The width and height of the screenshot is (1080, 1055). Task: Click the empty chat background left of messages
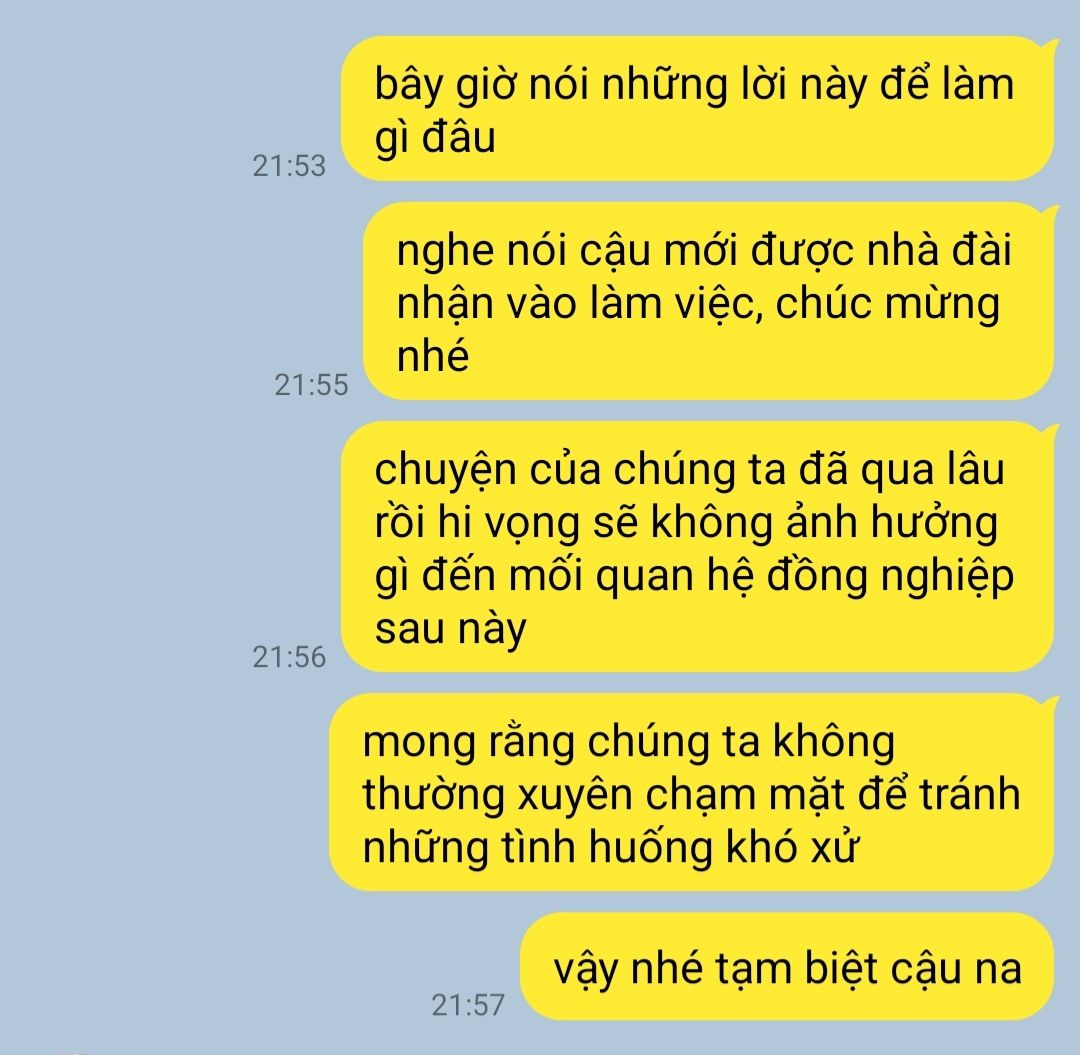124,523
